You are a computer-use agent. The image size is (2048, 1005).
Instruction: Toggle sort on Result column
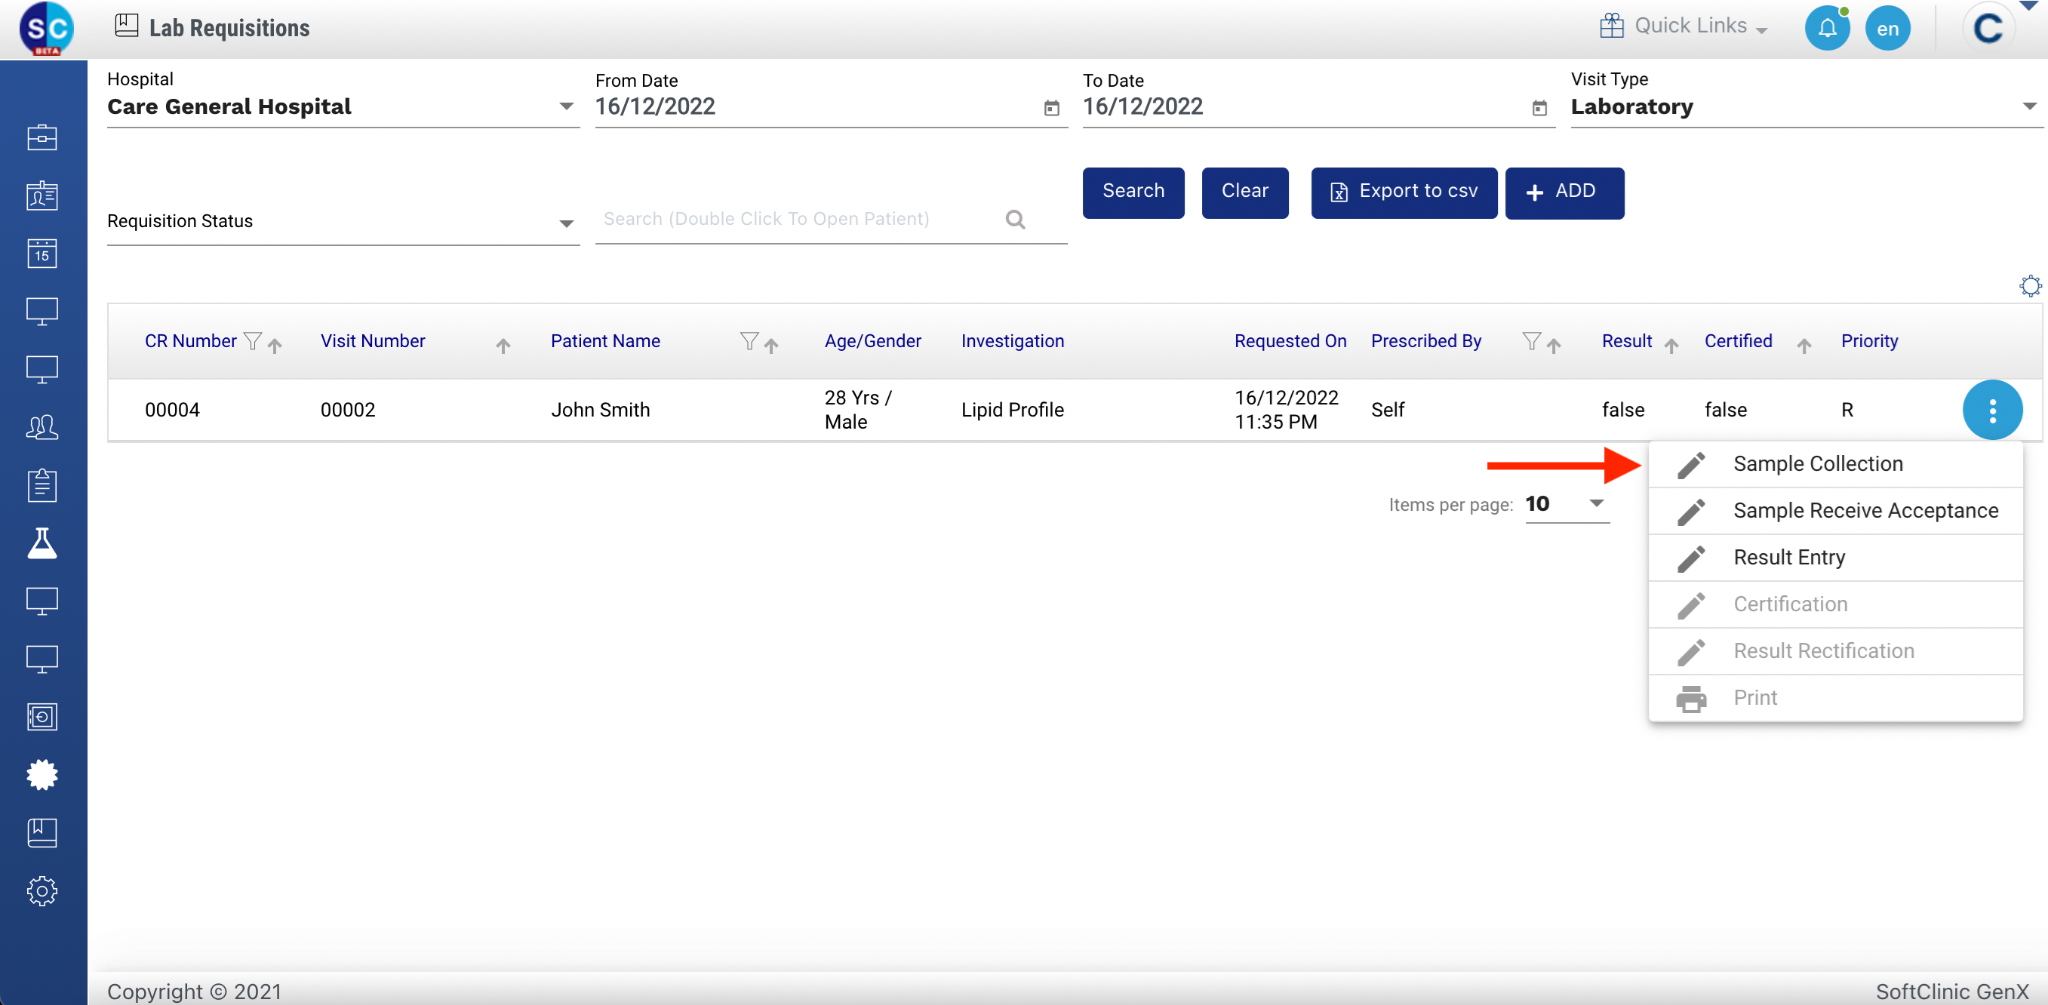tap(1671, 345)
